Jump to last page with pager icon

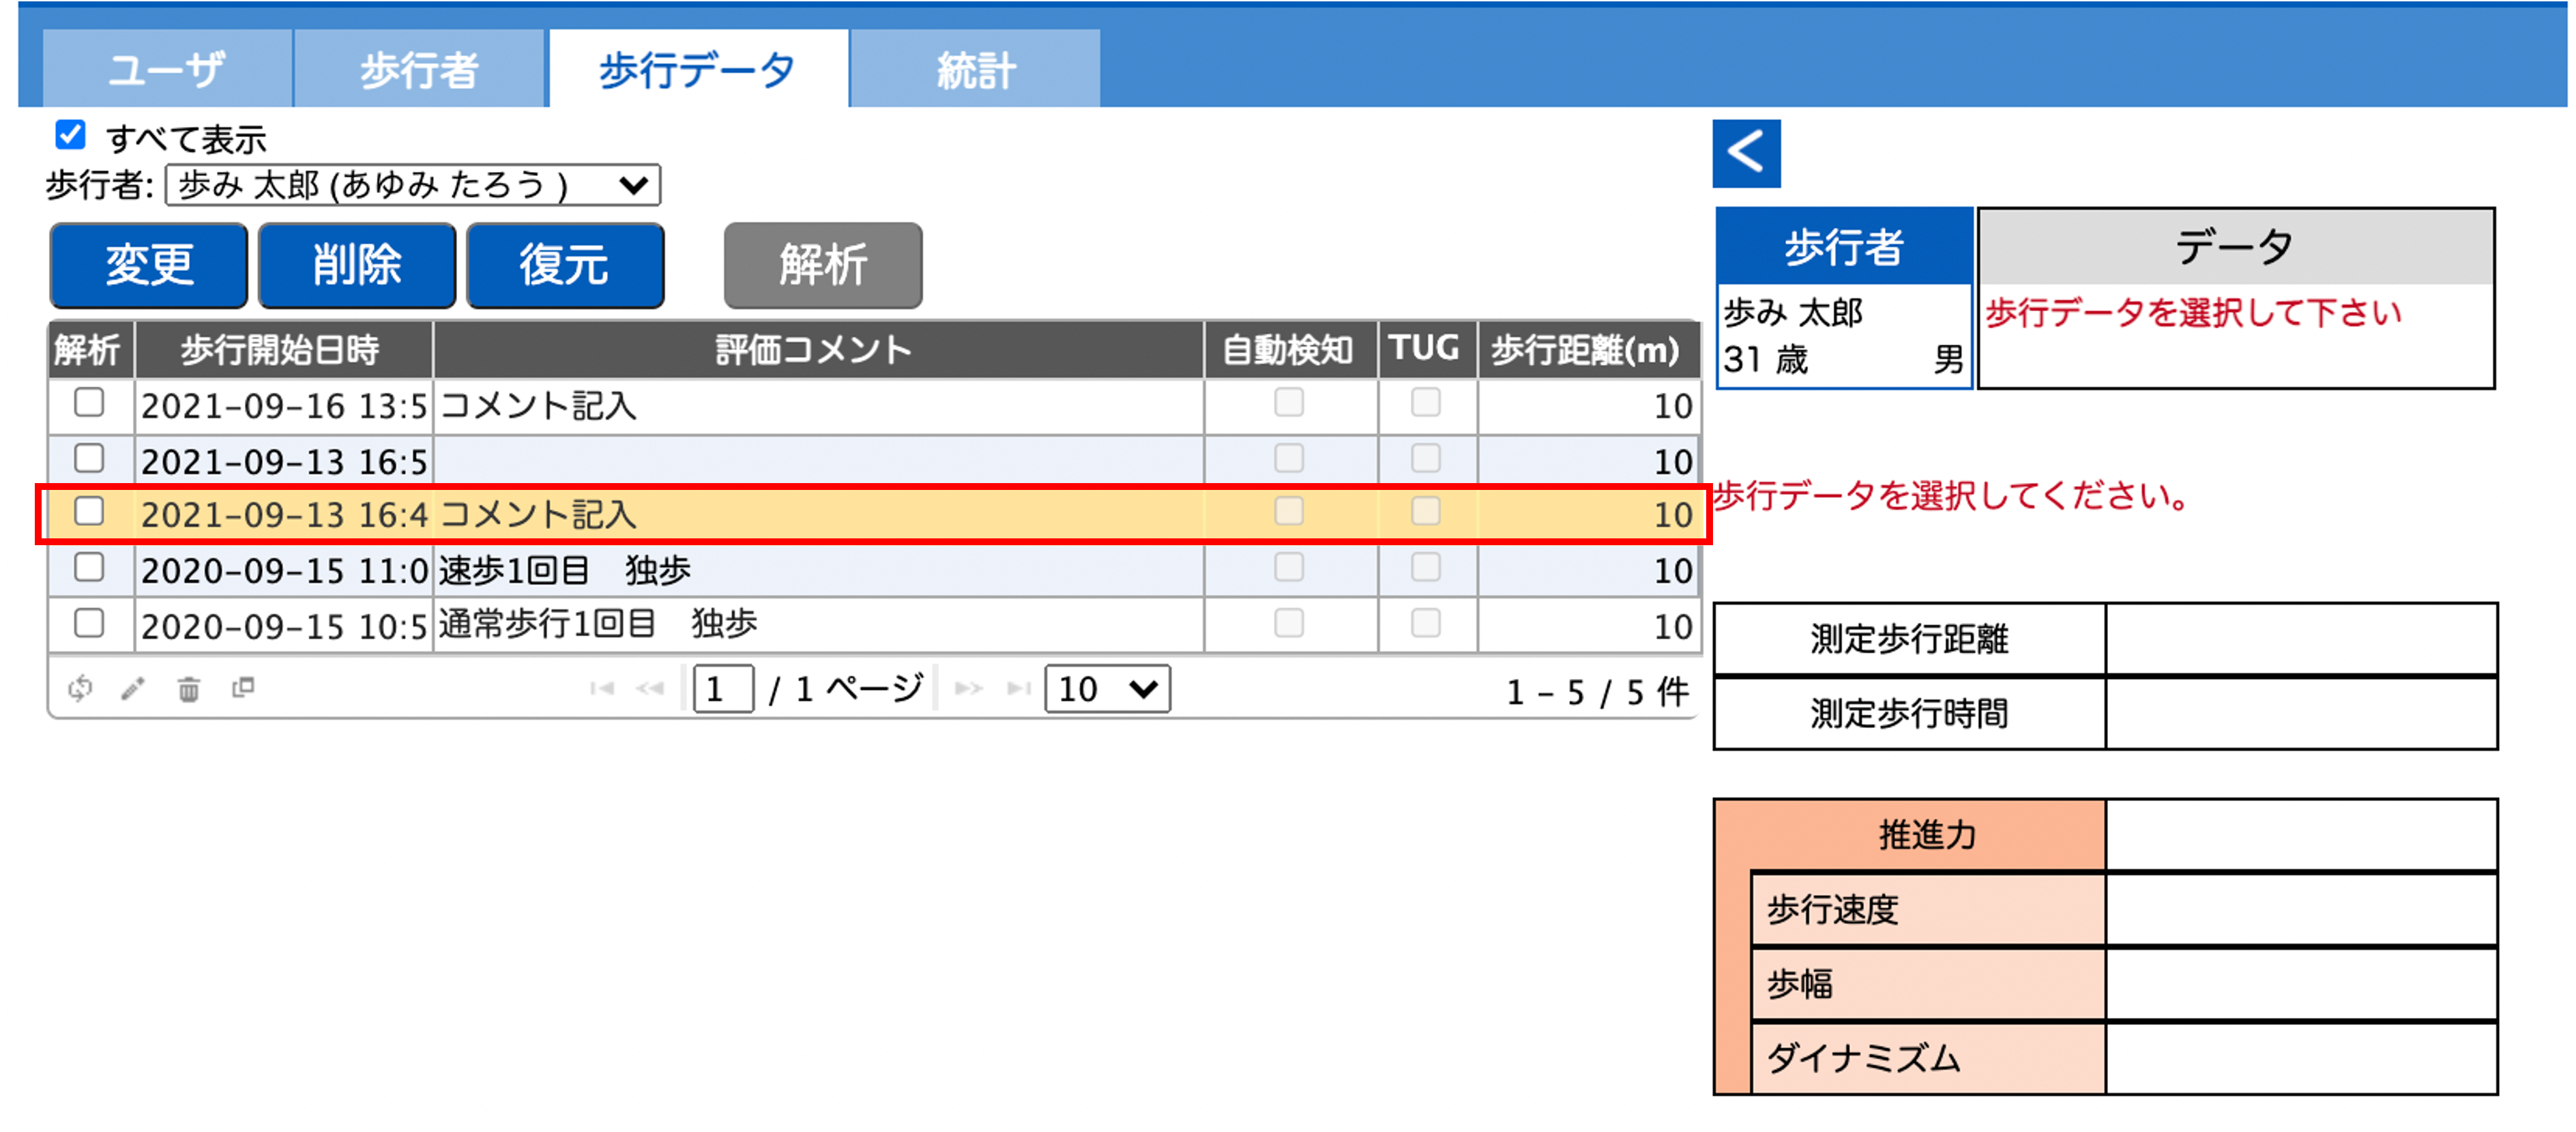1018,688
